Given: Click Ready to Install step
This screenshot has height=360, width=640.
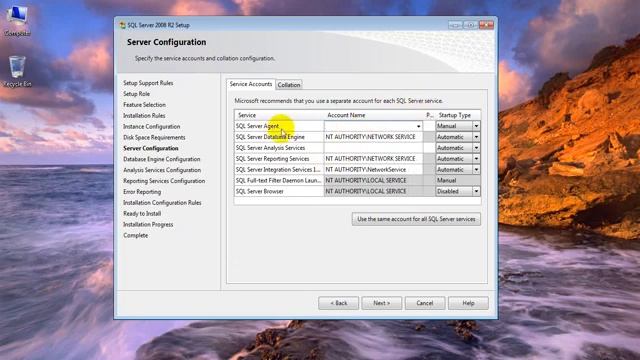Looking at the screenshot, I should [142, 213].
